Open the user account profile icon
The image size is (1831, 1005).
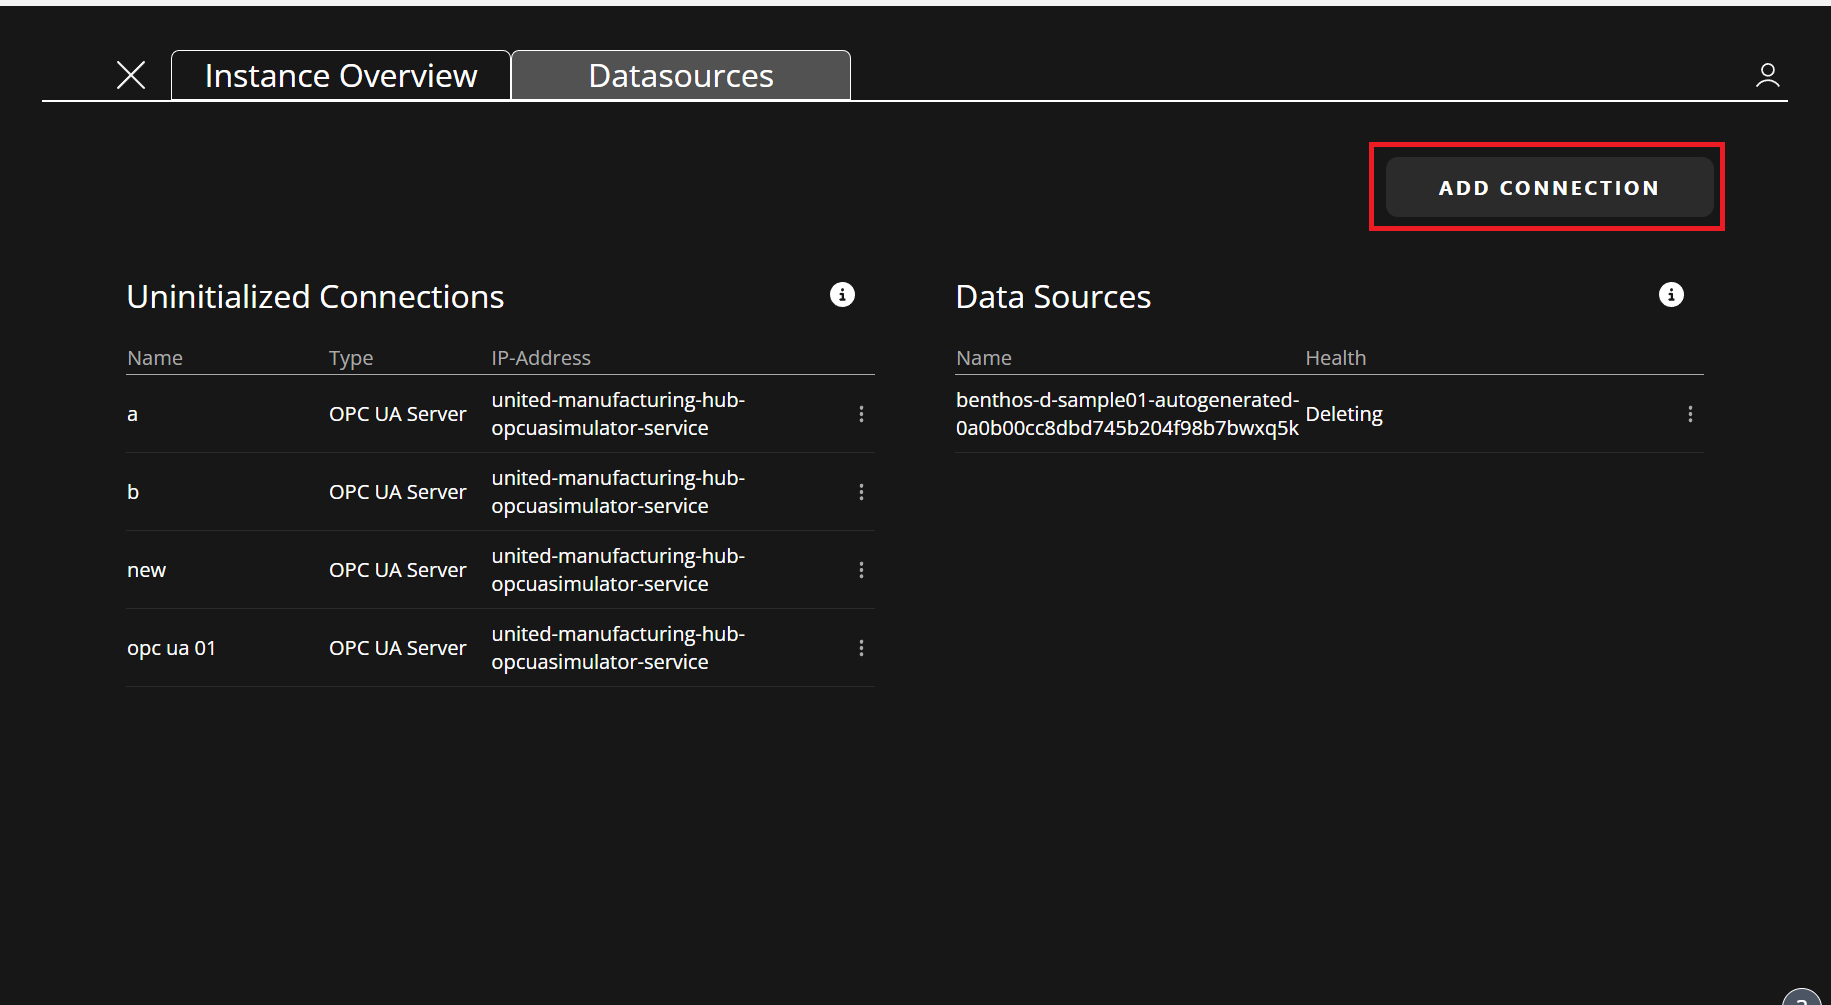pyautogui.click(x=1767, y=75)
